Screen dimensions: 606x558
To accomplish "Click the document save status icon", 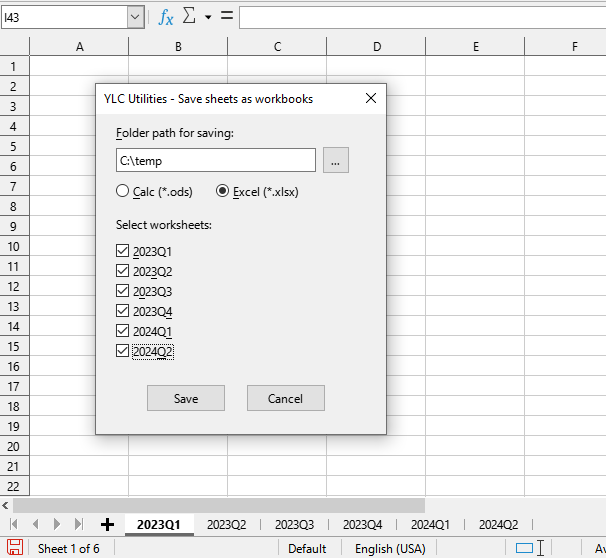I will coord(15,548).
